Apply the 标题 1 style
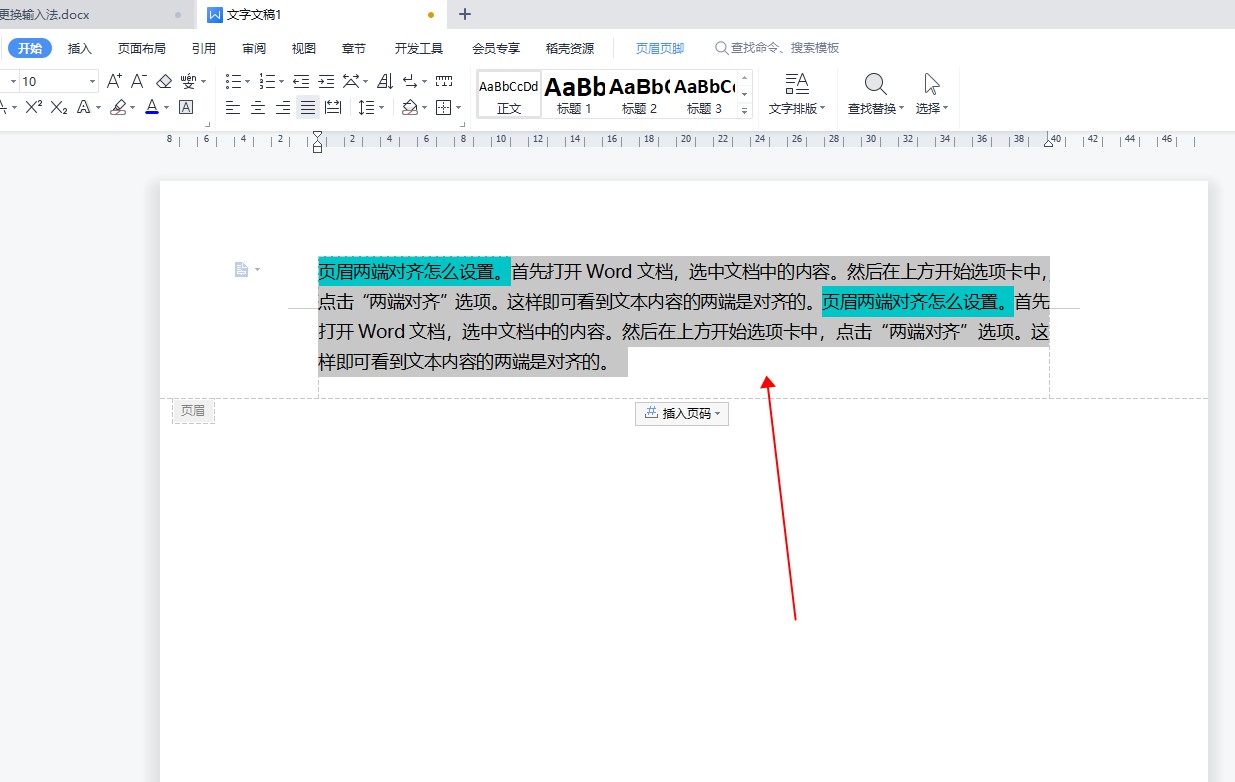Screen dimensions: 1235x782 pyautogui.click(x=575, y=94)
